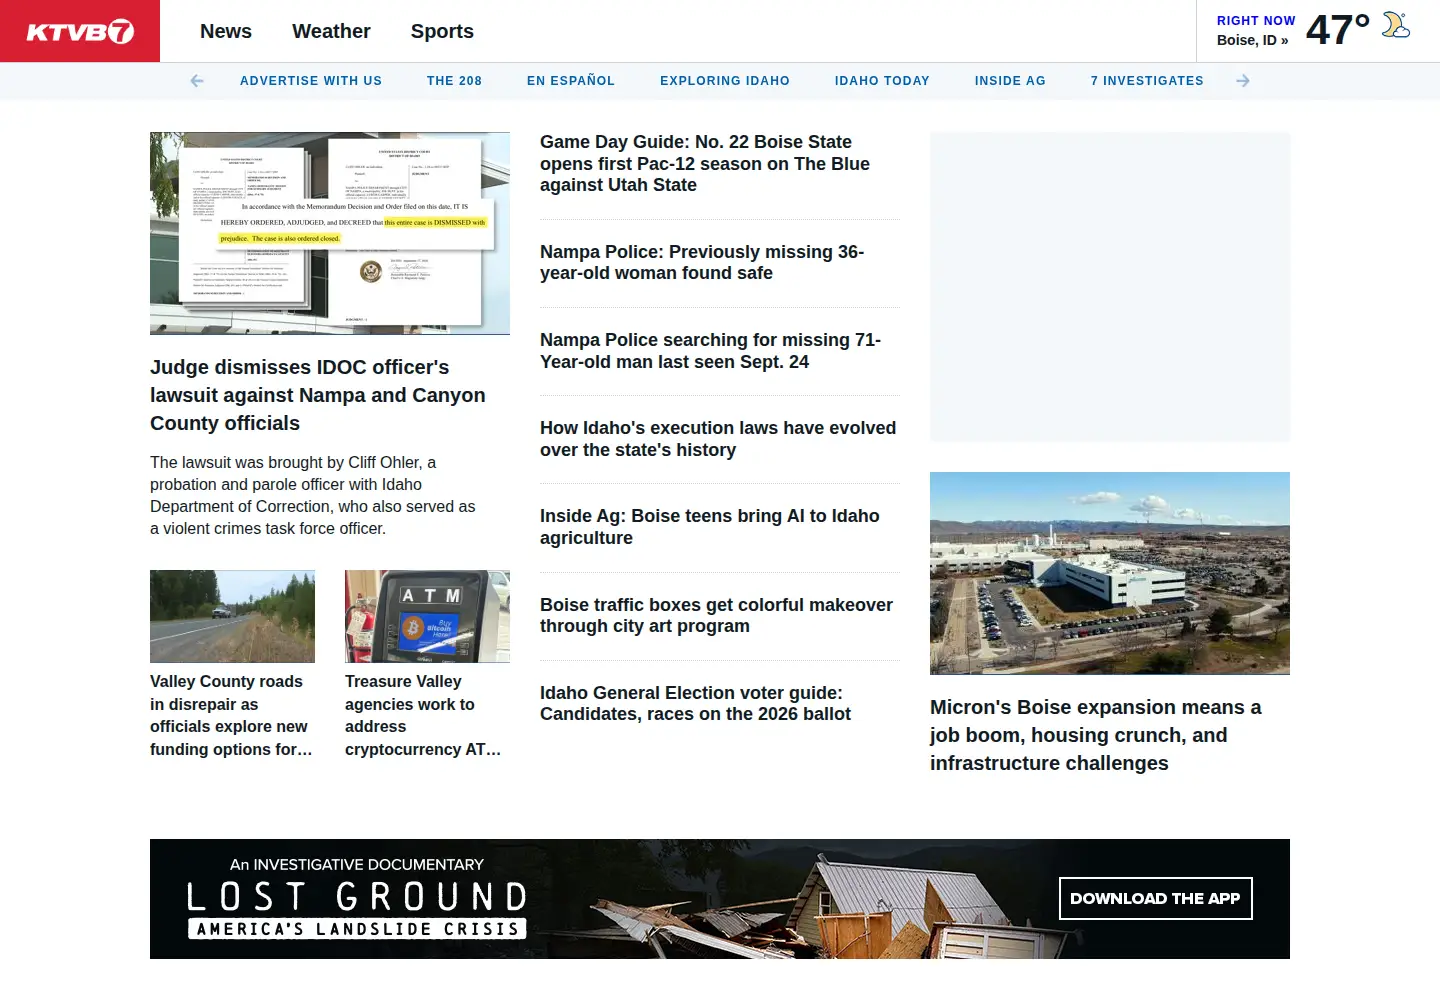Open Game Day Guide Boise State article
The height and width of the screenshot is (1000, 1440).
tap(705, 164)
